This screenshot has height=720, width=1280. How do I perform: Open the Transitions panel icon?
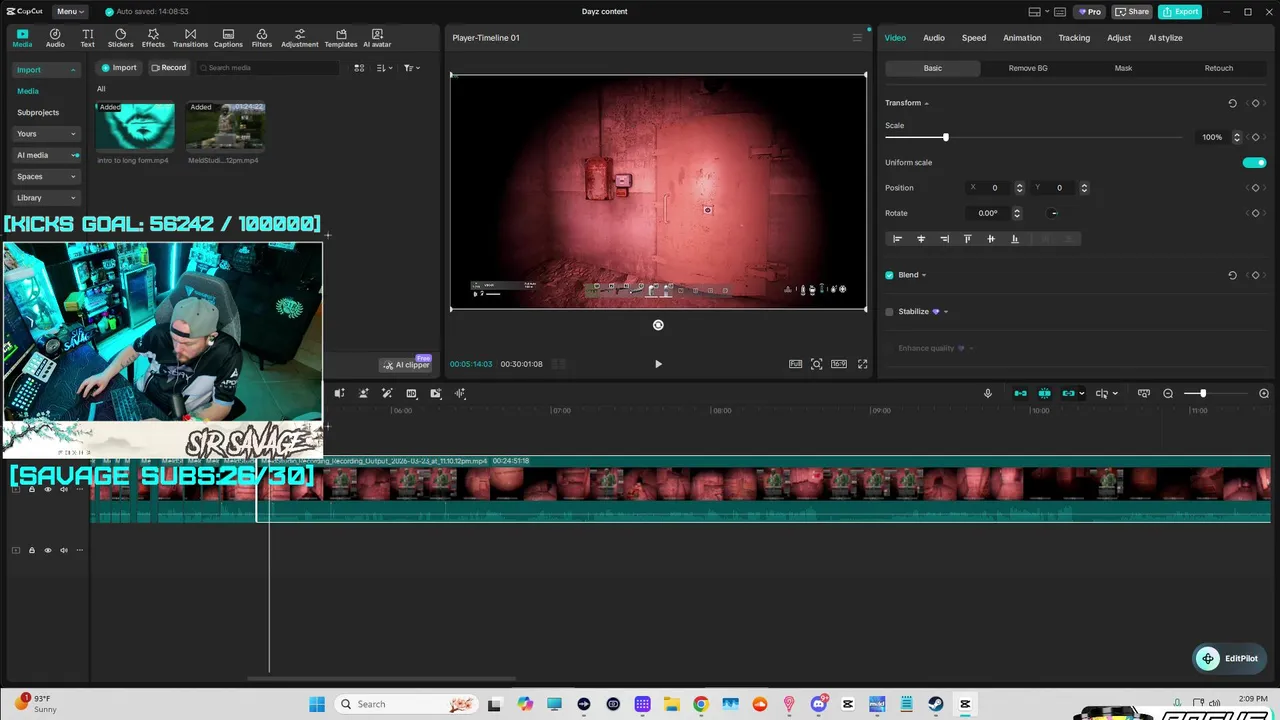pyautogui.click(x=190, y=38)
